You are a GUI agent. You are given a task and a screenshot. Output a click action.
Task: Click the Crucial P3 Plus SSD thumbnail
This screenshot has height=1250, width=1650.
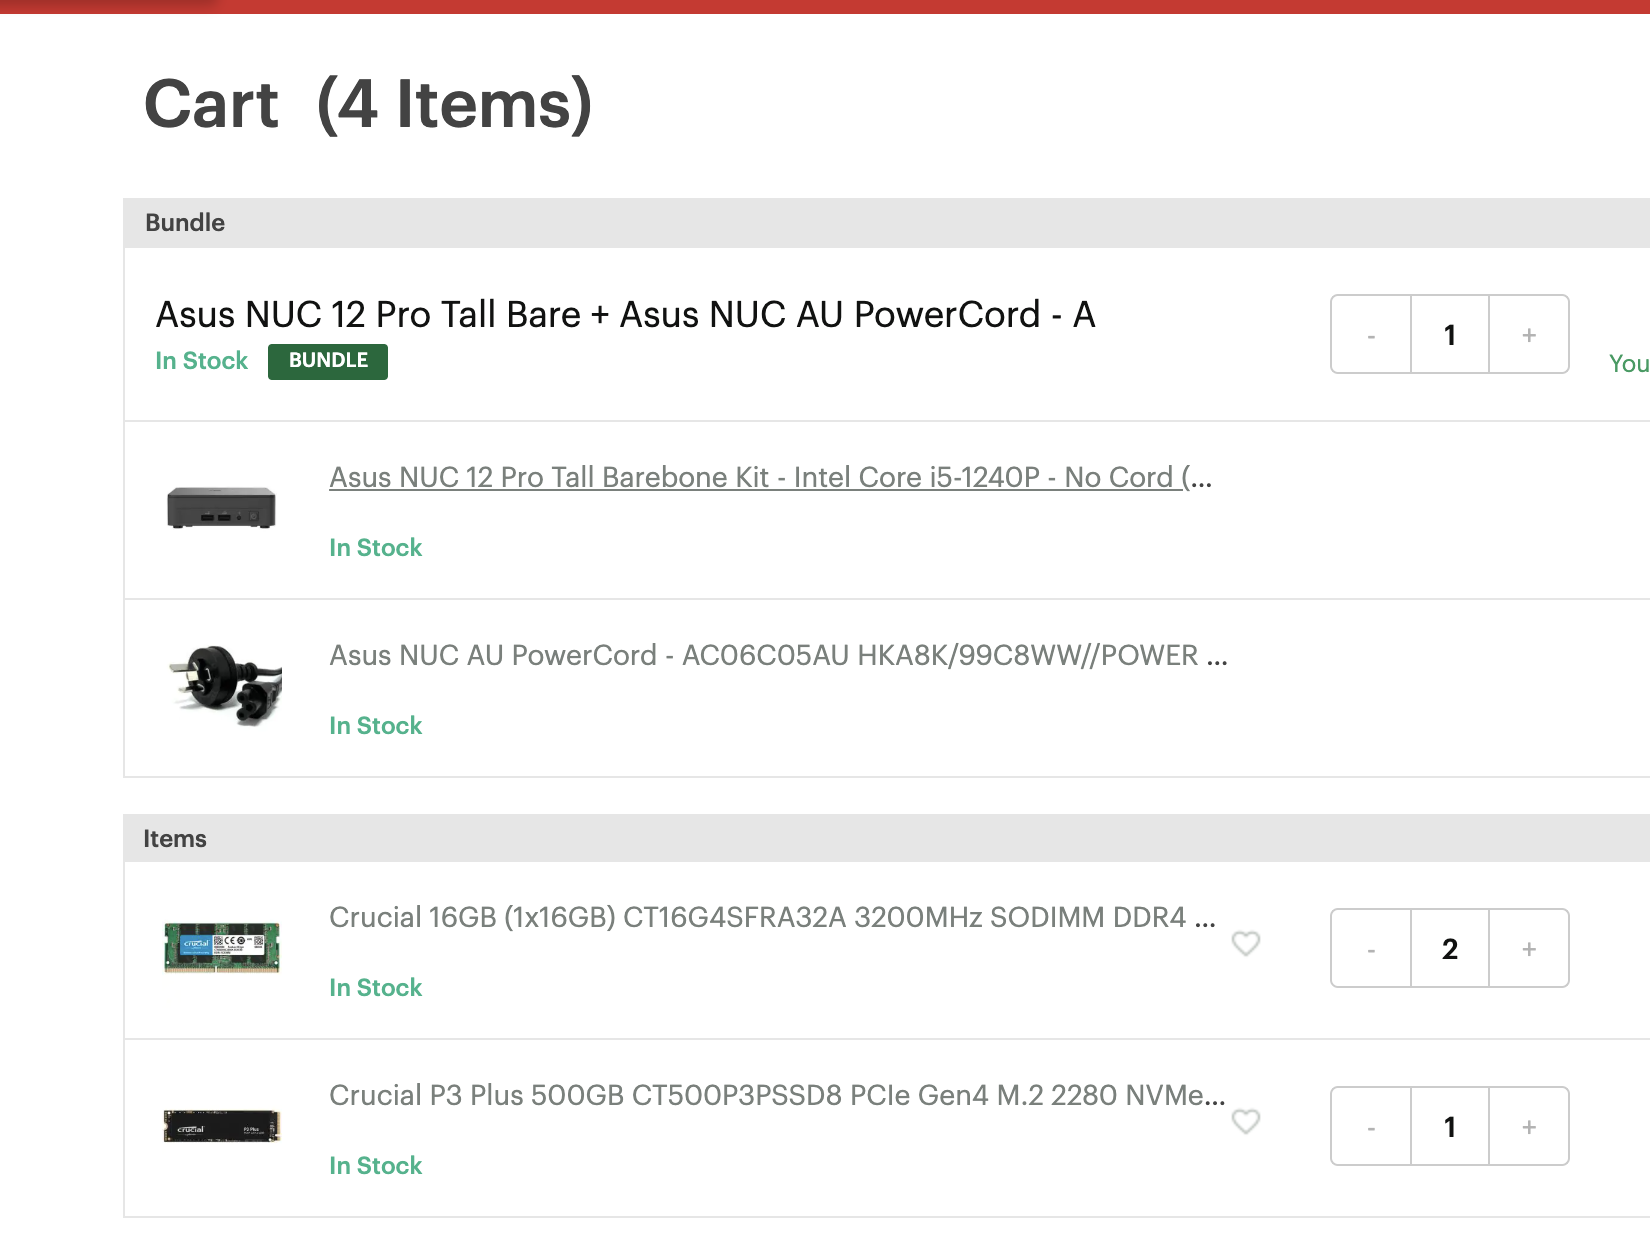tap(221, 1126)
